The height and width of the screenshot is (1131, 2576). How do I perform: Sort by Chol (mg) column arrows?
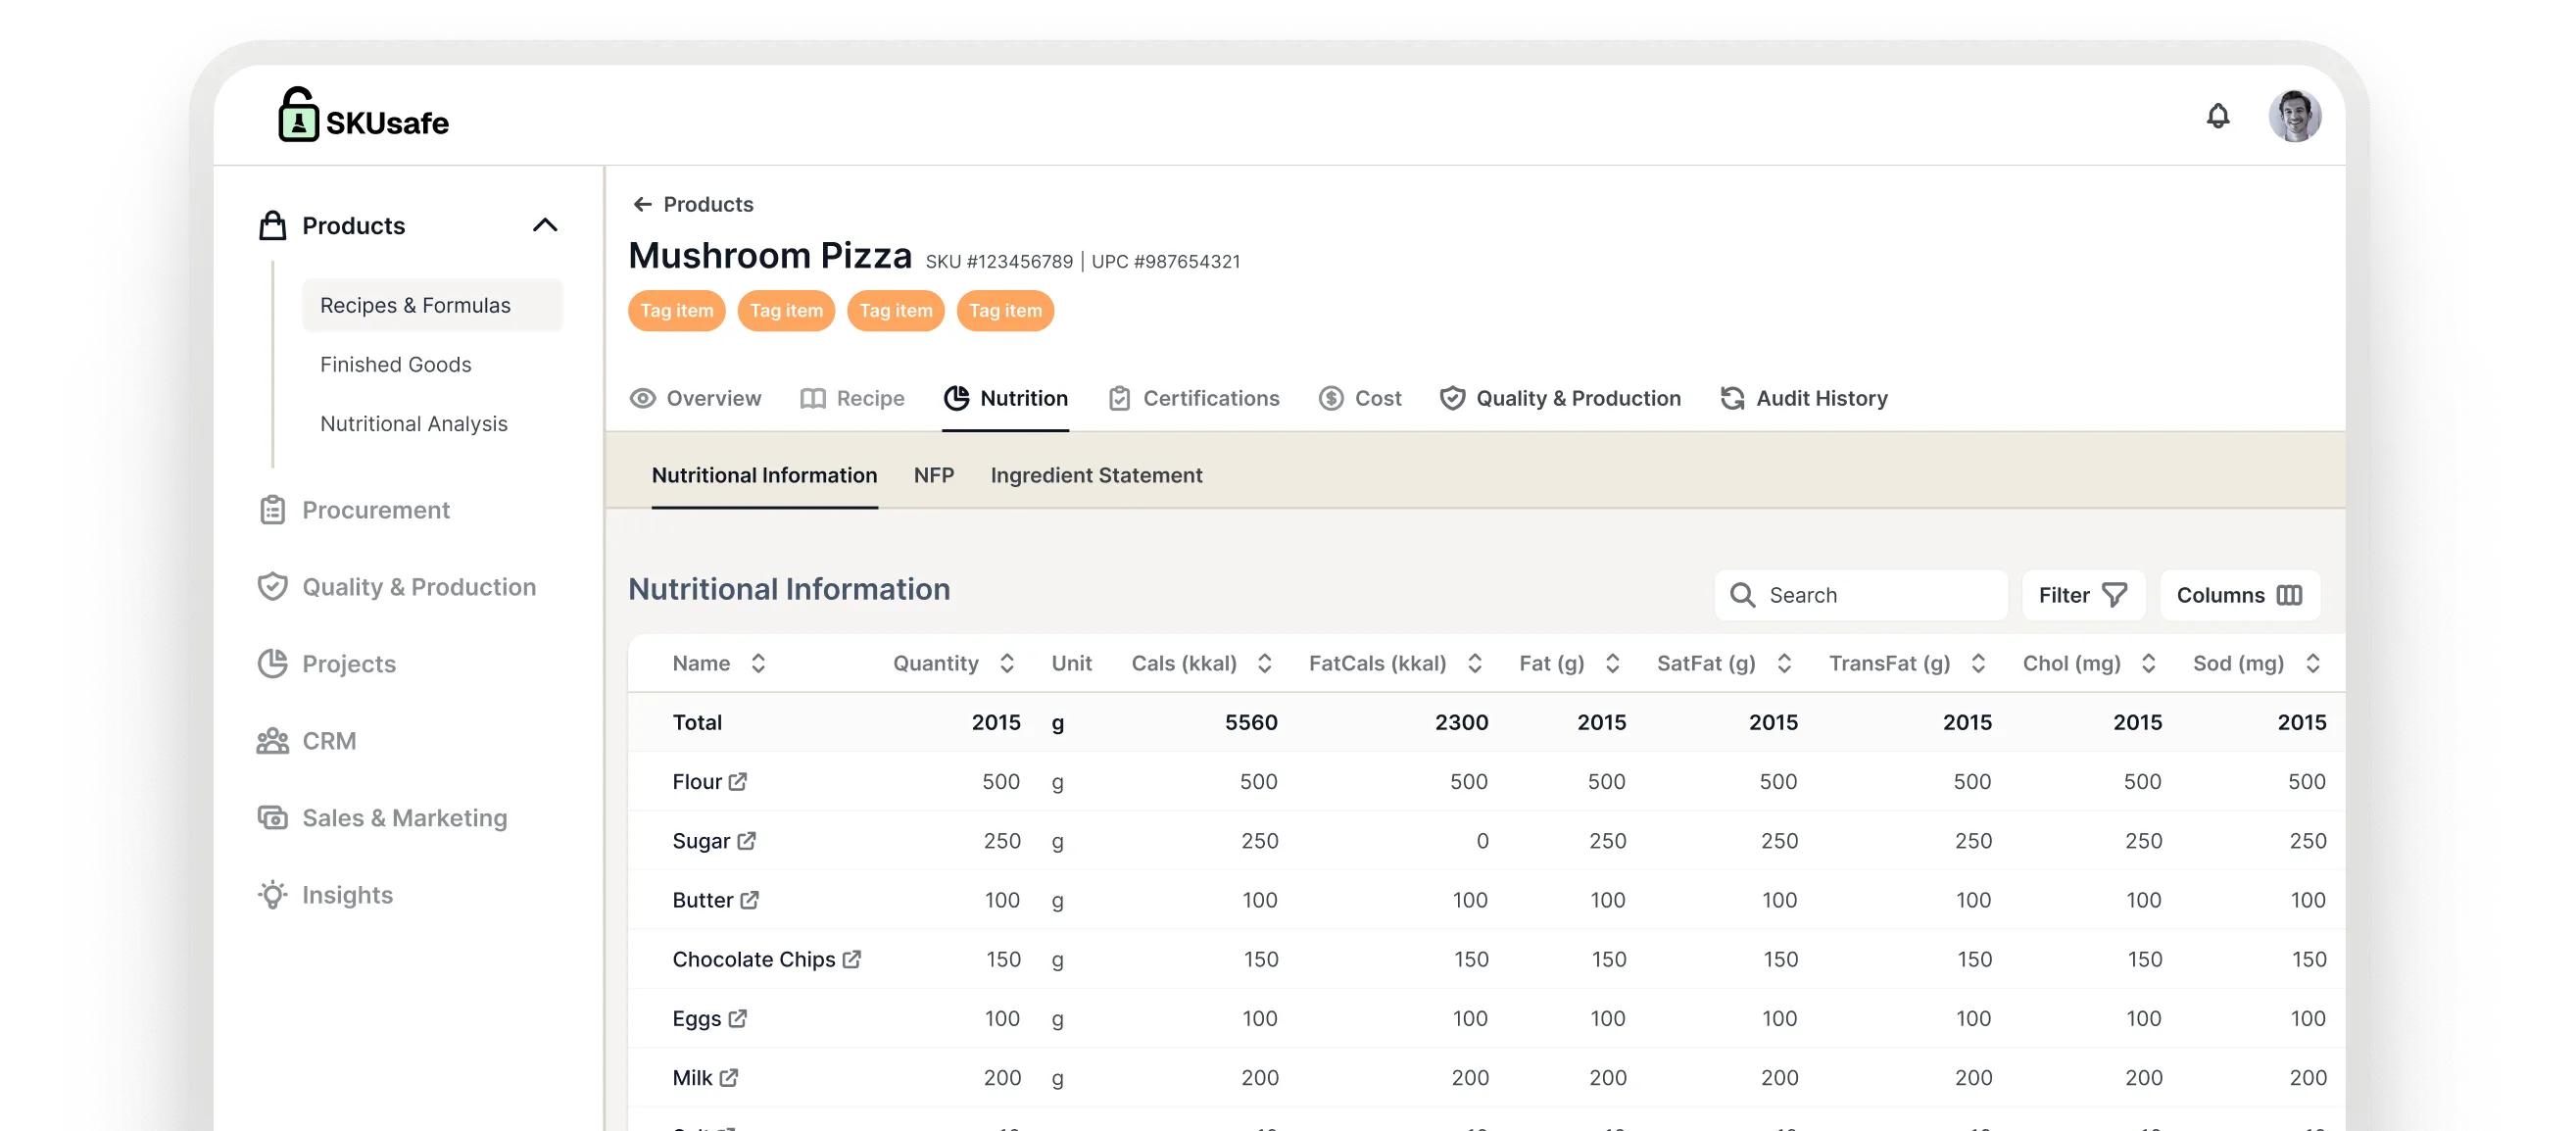2148,663
